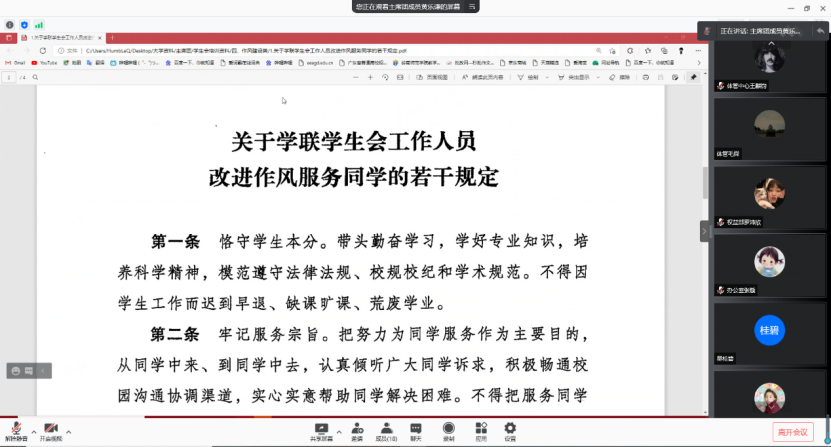Screen dimensions: 831x447
Task: Click the shield security icon at top left
Action: click(24, 24)
